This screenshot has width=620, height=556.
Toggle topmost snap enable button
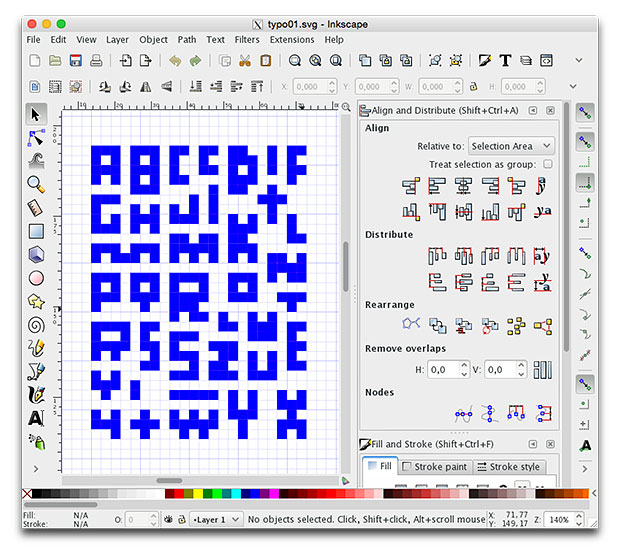pyautogui.click(x=585, y=113)
